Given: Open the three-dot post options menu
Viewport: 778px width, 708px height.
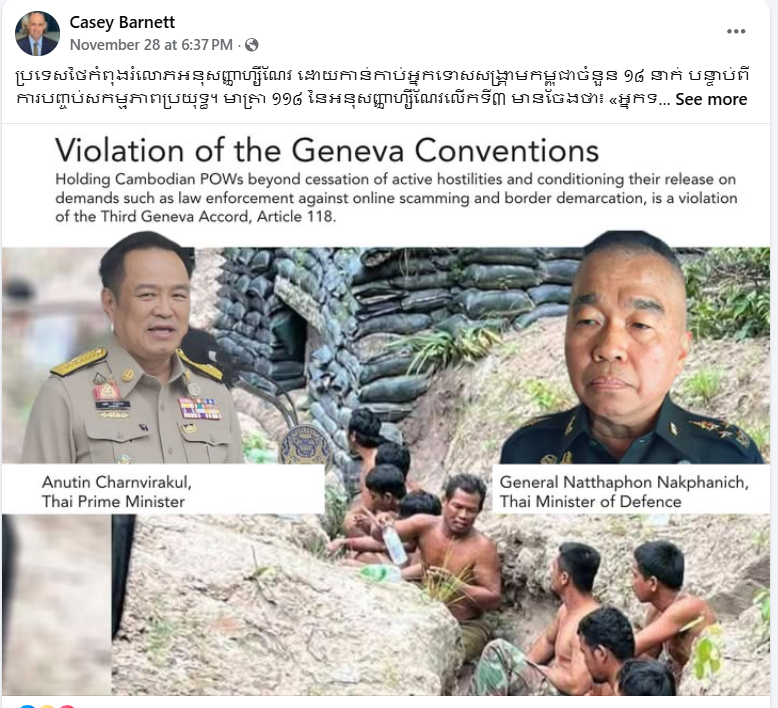Looking at the screenshot, I should click(735, 31).
